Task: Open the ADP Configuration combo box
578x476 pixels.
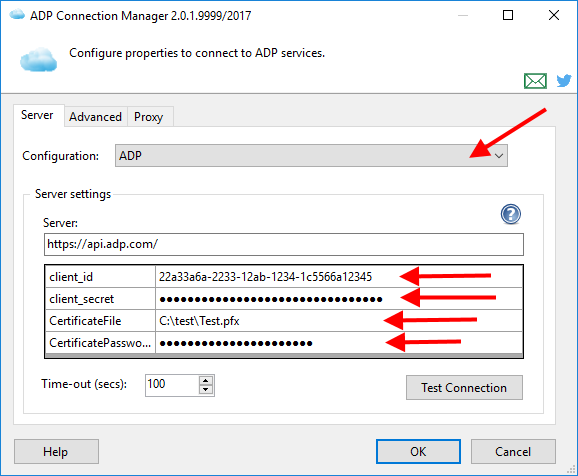Action: (x=311, y=156)
